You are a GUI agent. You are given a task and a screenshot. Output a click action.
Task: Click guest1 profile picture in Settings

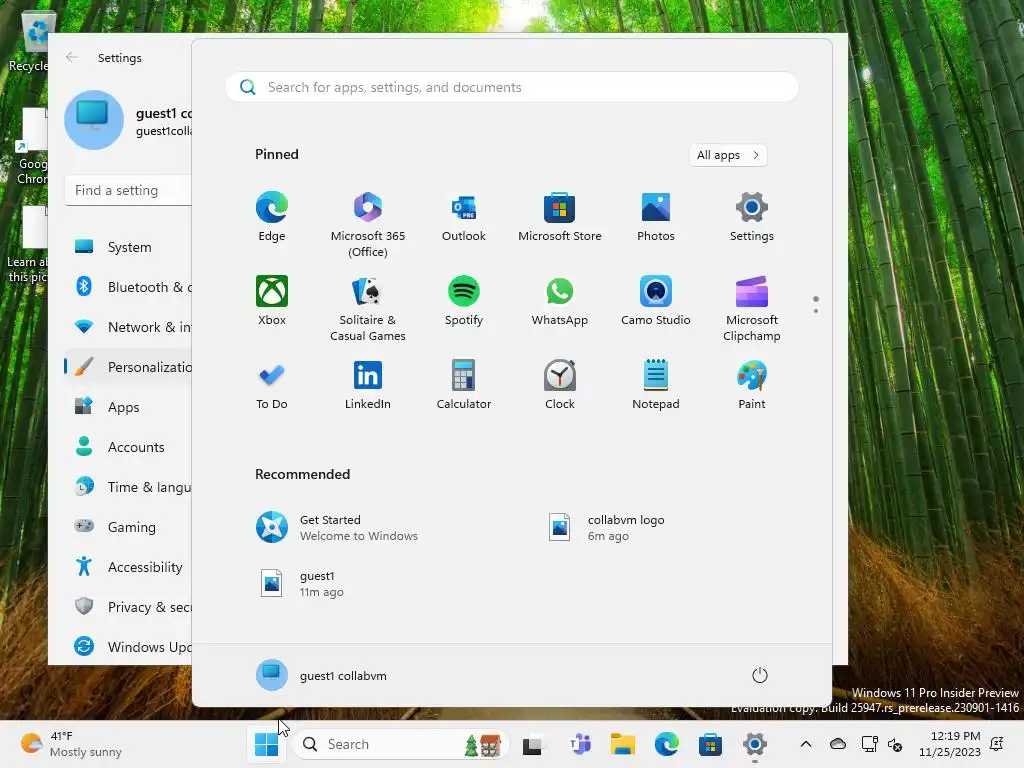[94, 120]
